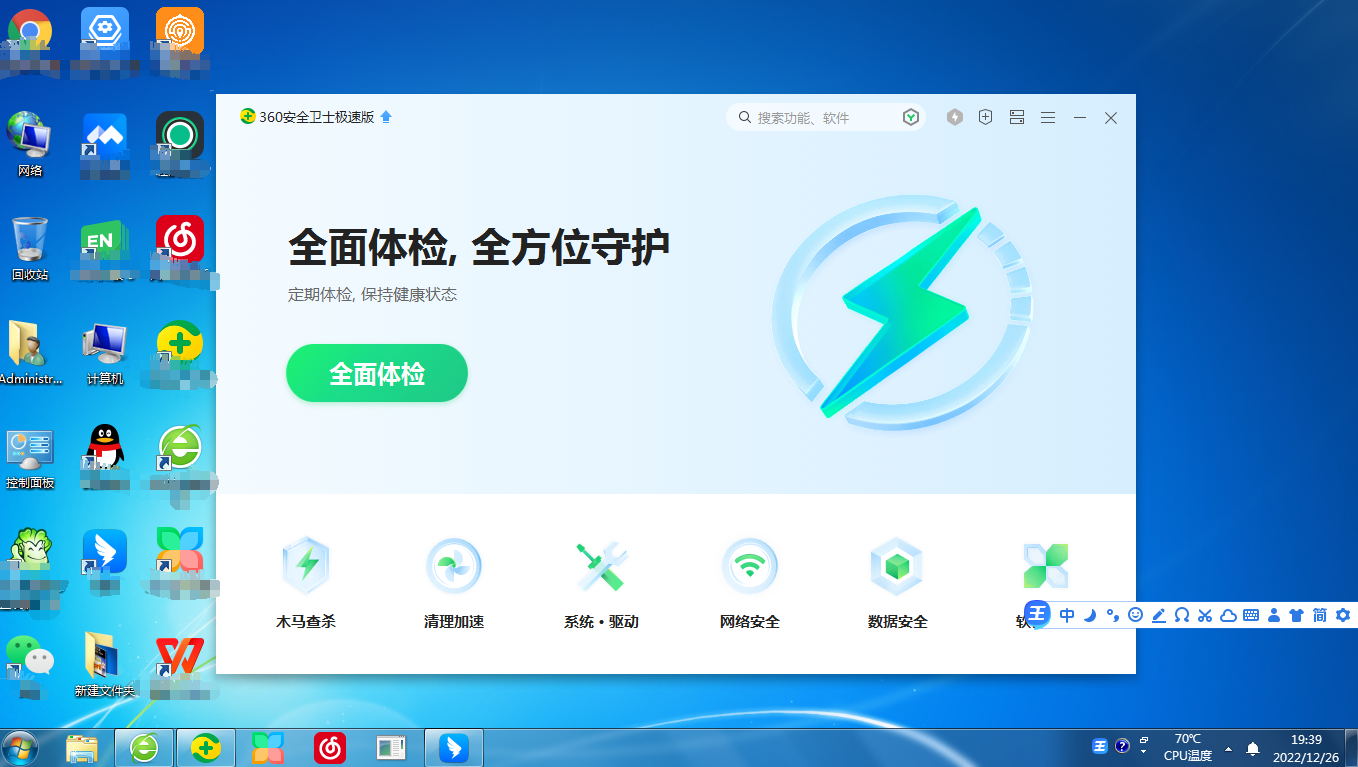Click the cloud sync icon in IME bar
The image size is (1358, 767).
(1228, 615)
